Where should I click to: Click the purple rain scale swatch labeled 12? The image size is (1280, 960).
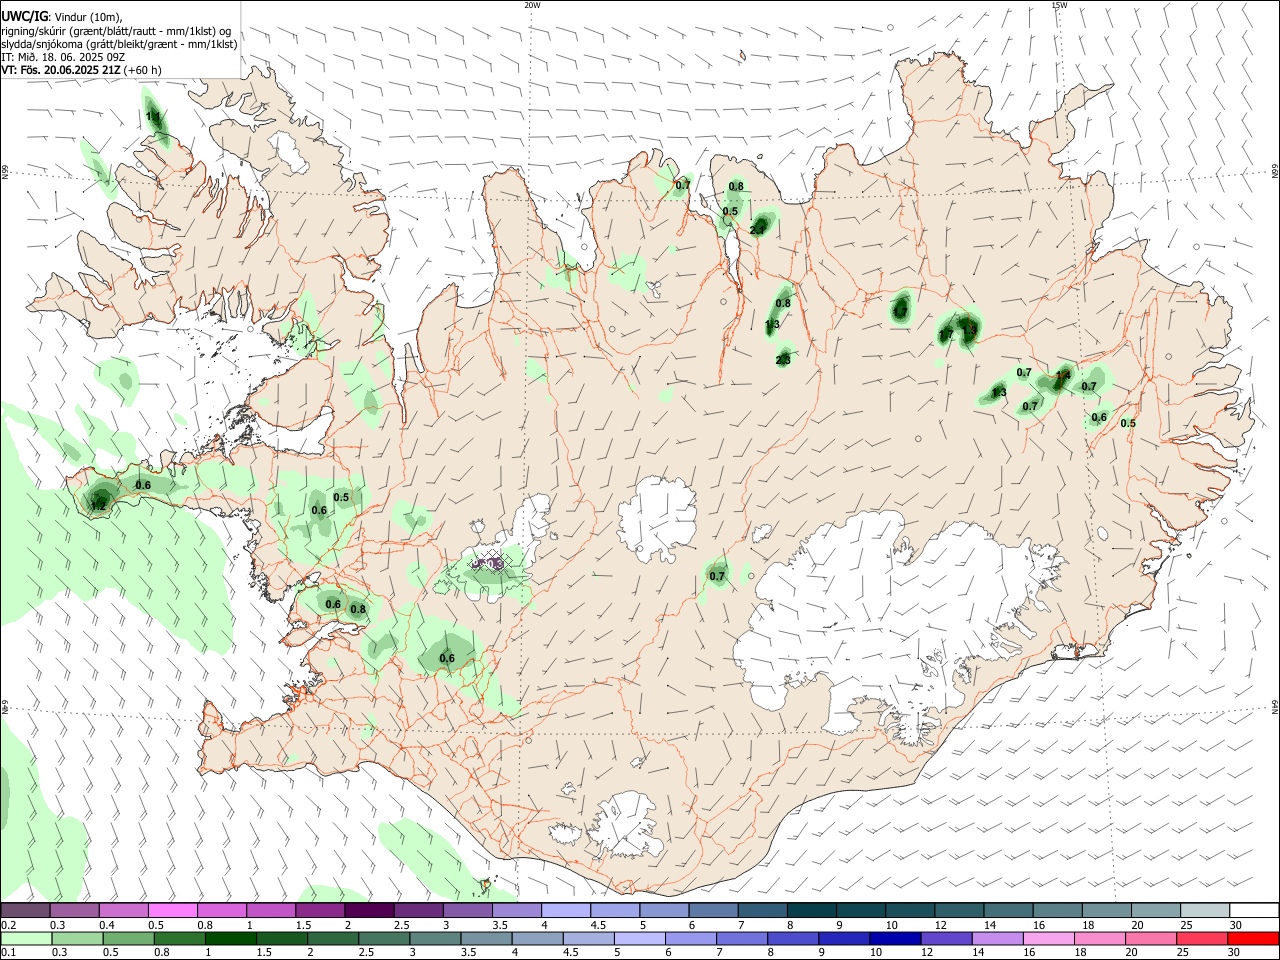[945, 938]
